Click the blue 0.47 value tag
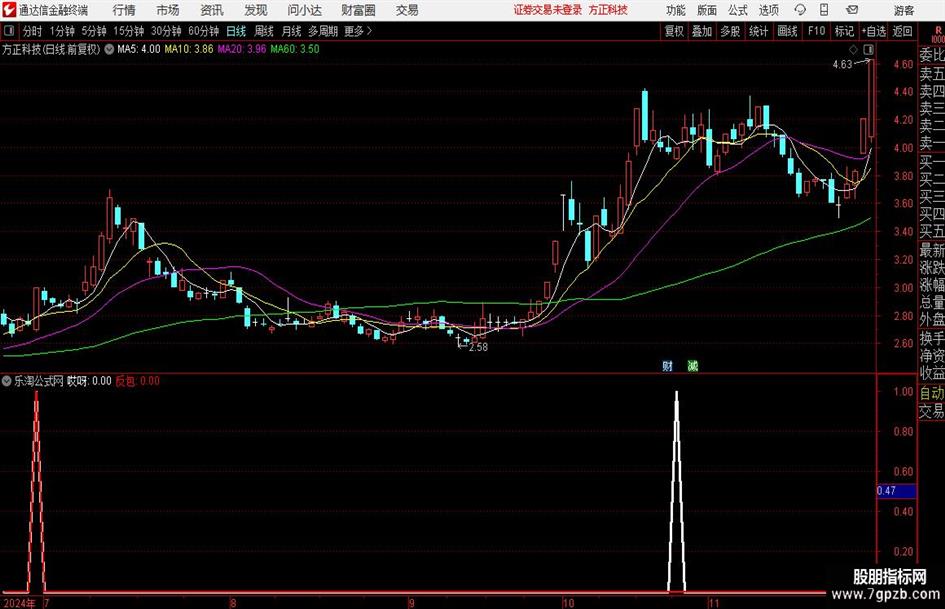This screenshot has height=609, width=945. (x=896, y=491)
